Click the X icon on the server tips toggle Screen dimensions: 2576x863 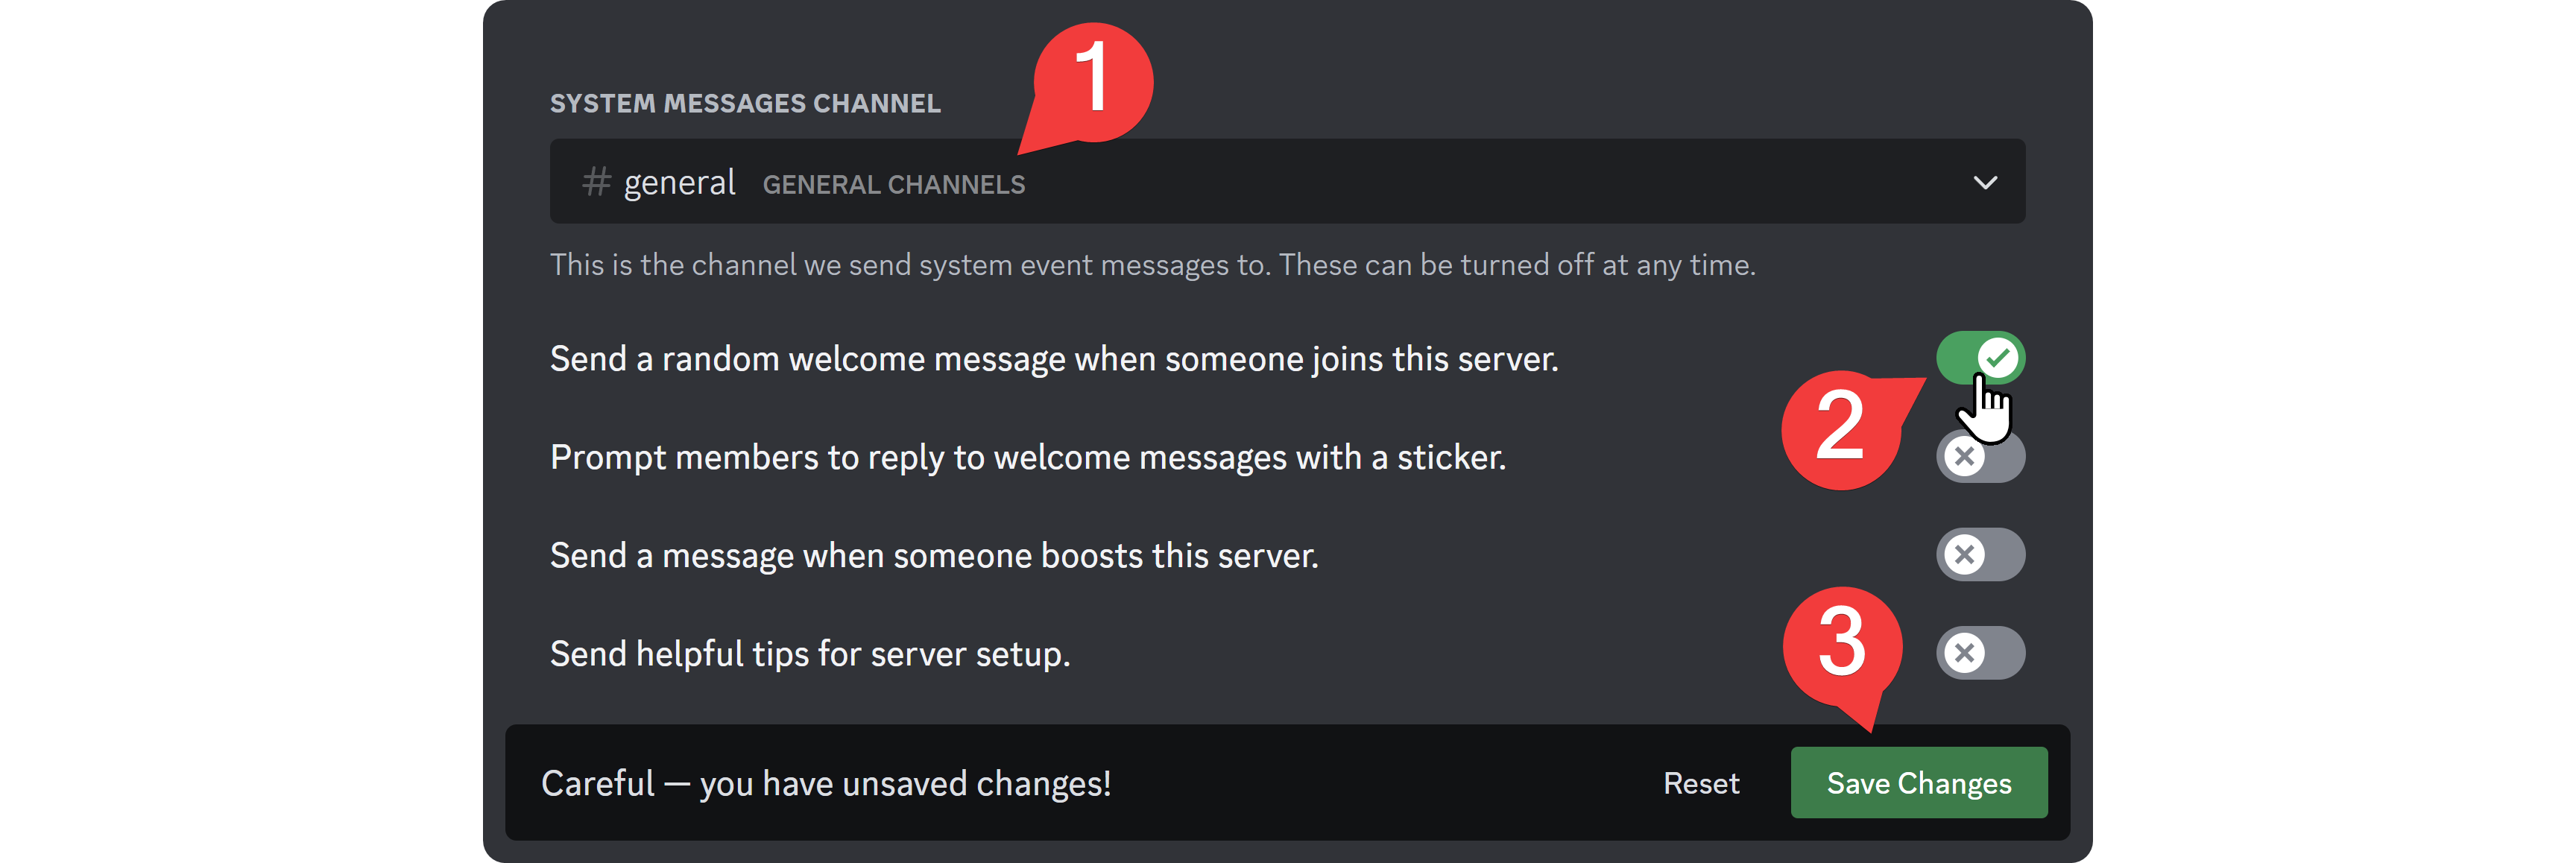coord(1964,652)
